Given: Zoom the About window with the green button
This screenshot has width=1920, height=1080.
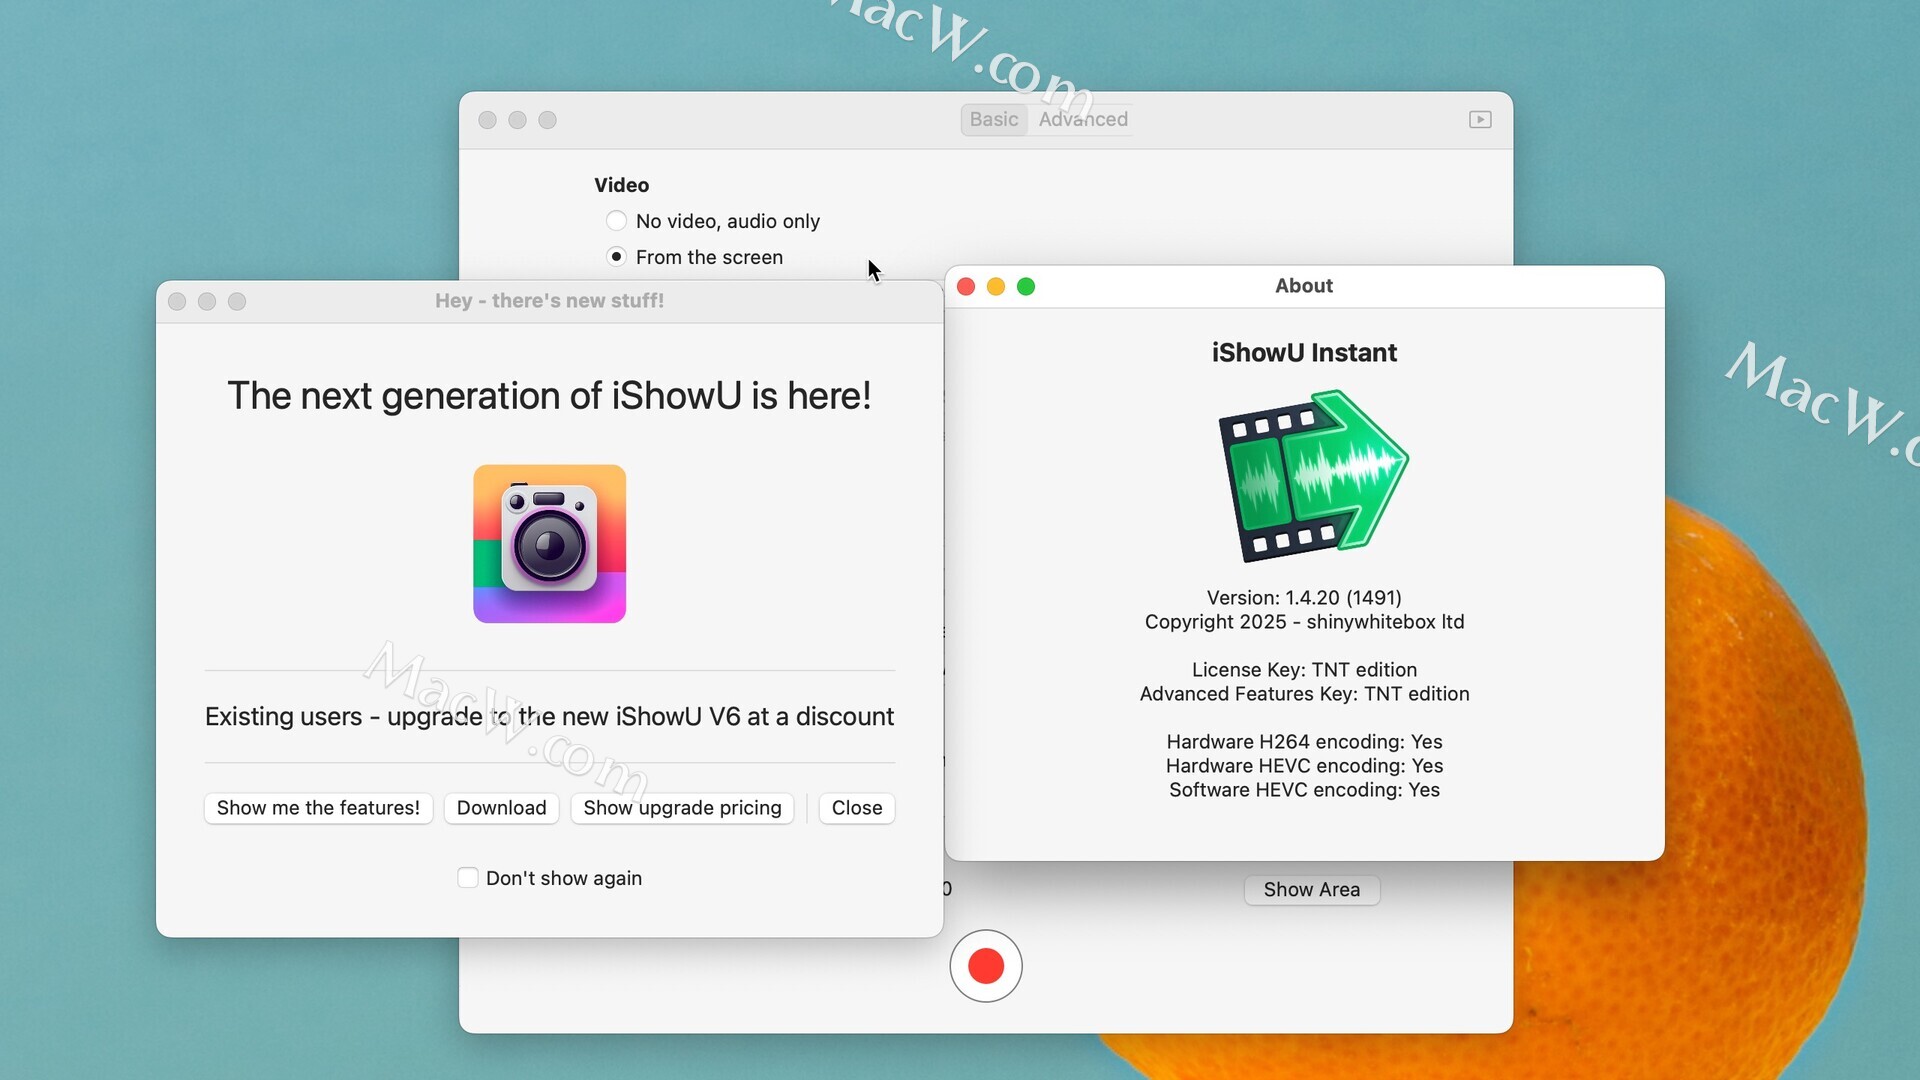Looking at the screenshot, I should coord(1026,287).
